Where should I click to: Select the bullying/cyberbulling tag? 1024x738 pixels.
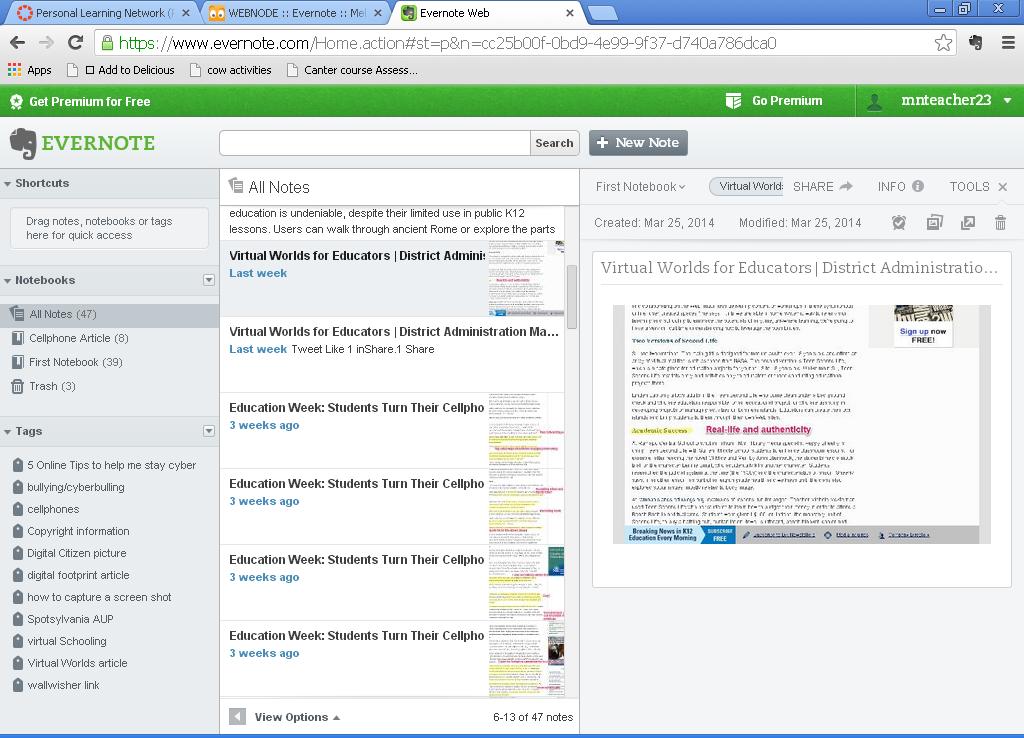[76, 487]
